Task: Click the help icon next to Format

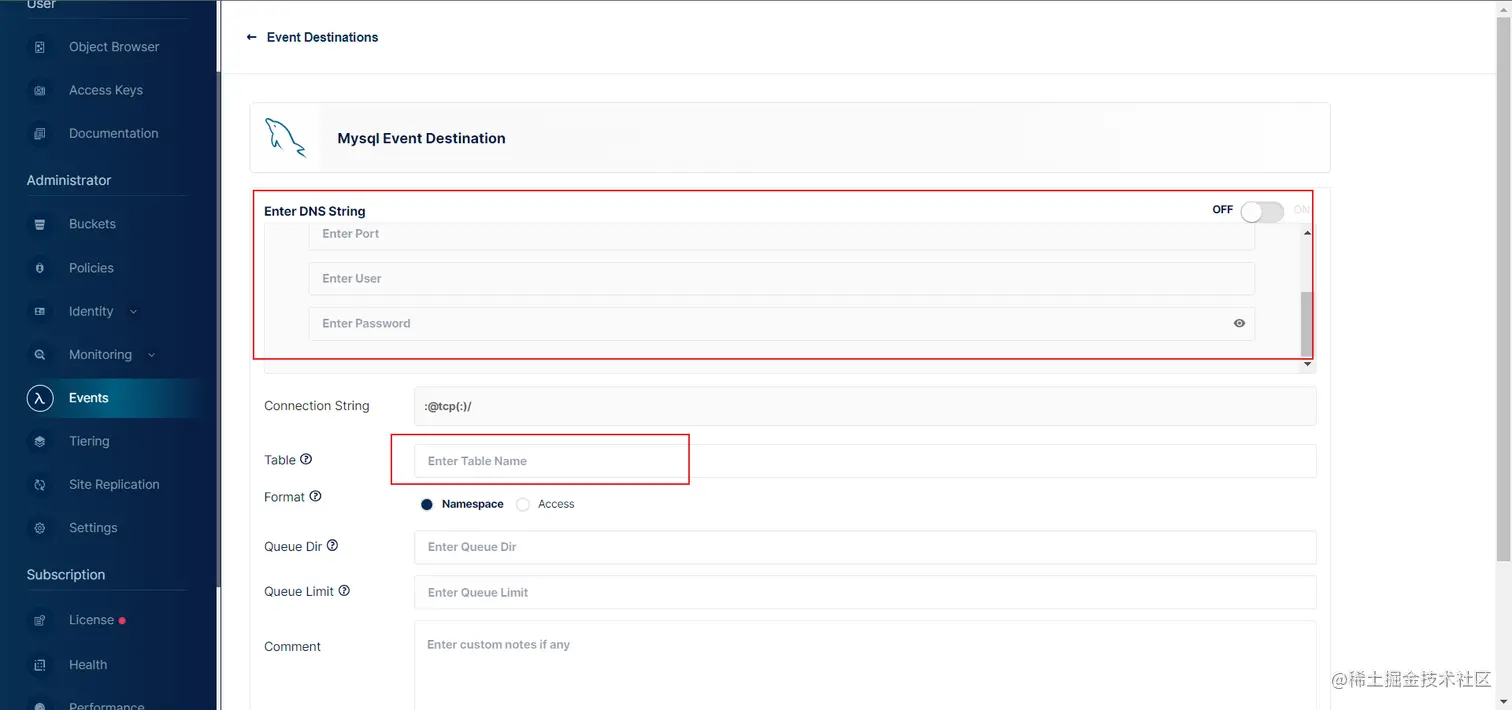Action: 315,496
